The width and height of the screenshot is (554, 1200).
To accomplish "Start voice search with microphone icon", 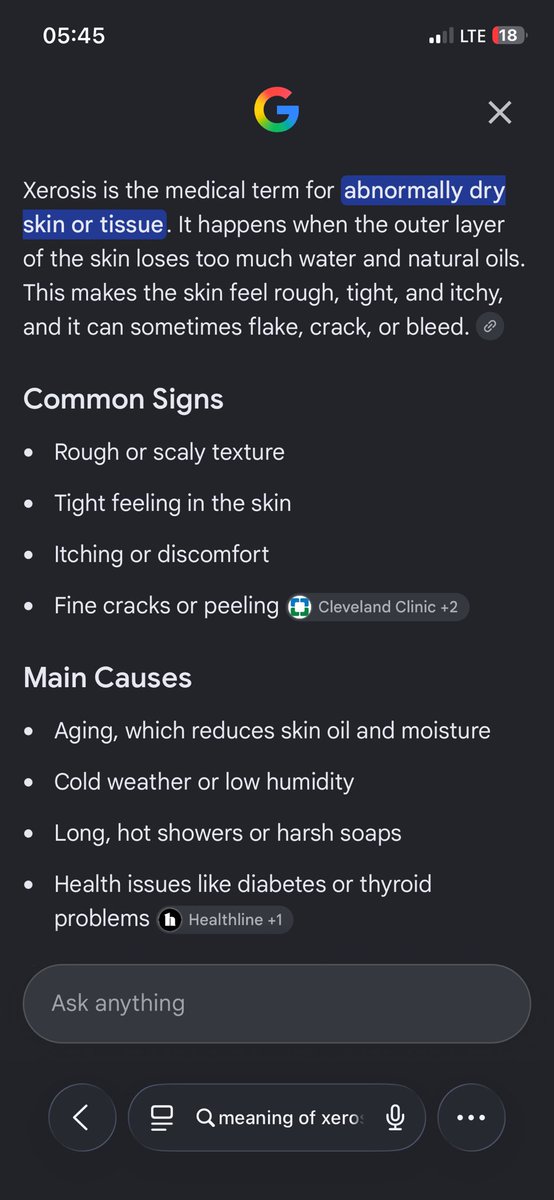I will 395,1118.
